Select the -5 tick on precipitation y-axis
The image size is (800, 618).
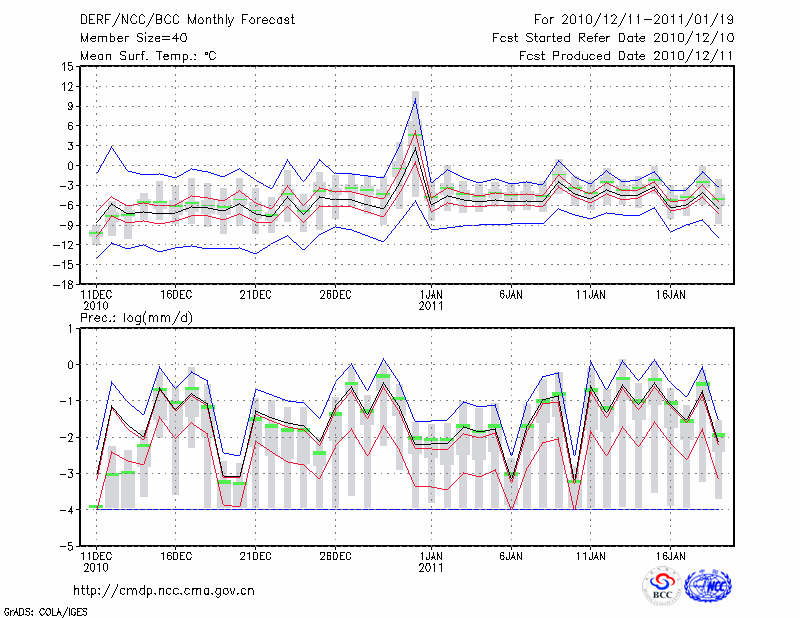(66, 547)
